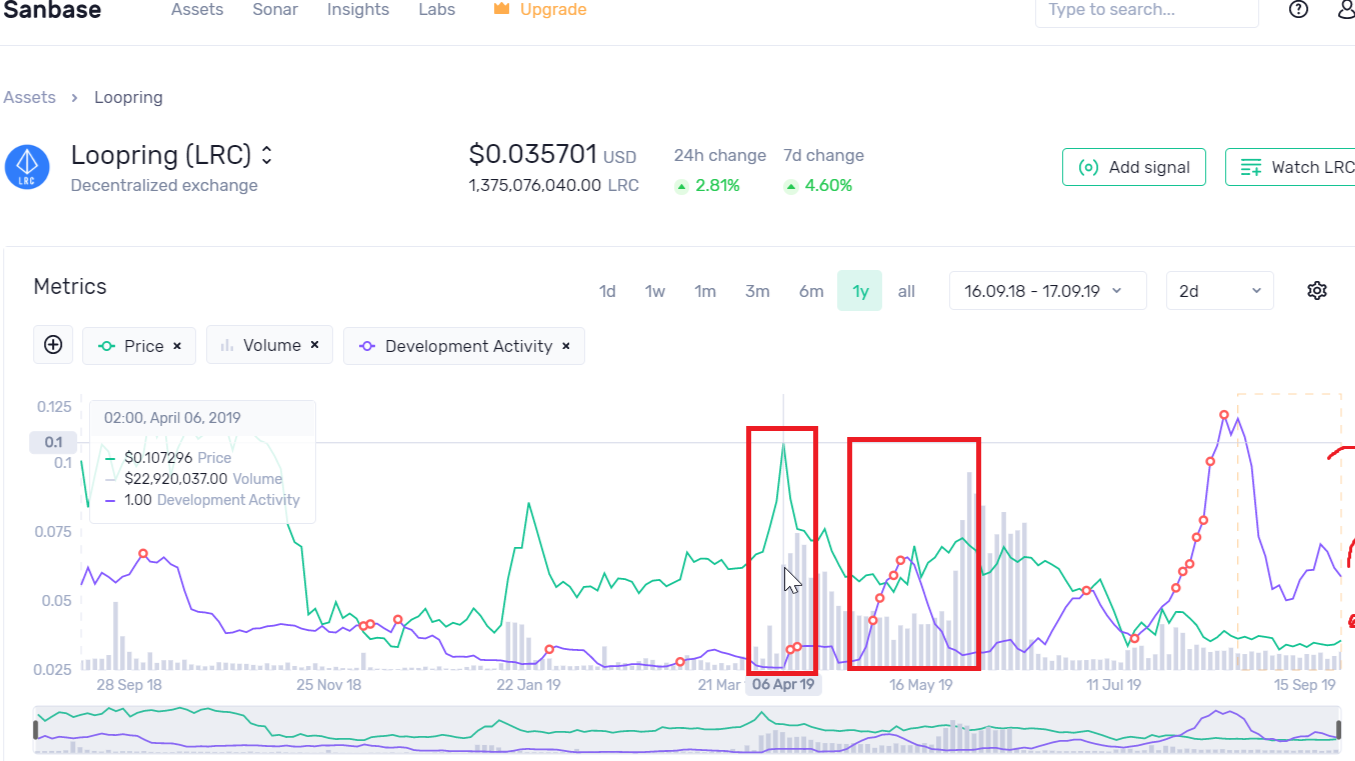Screen dimensions: 1355x761
Task: Open the Insights menu
Action: (x=358, y=9)
